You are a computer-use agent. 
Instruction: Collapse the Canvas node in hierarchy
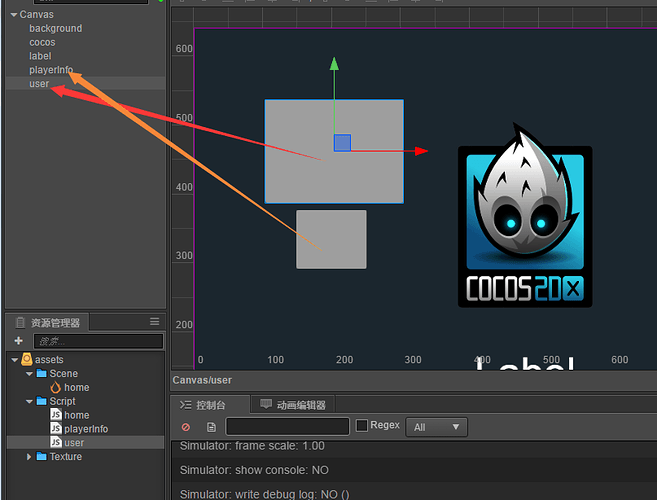(14, 15)
